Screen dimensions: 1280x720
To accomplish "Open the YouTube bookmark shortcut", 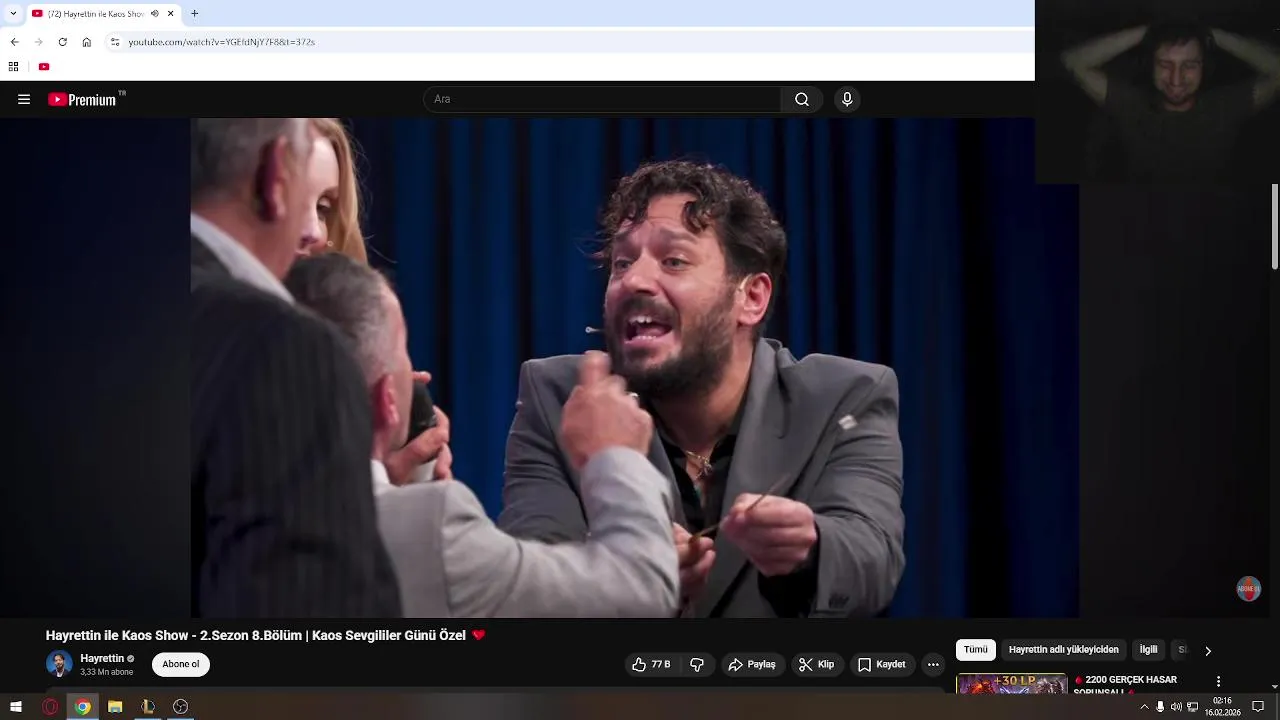I will click(x=44, y=67).
